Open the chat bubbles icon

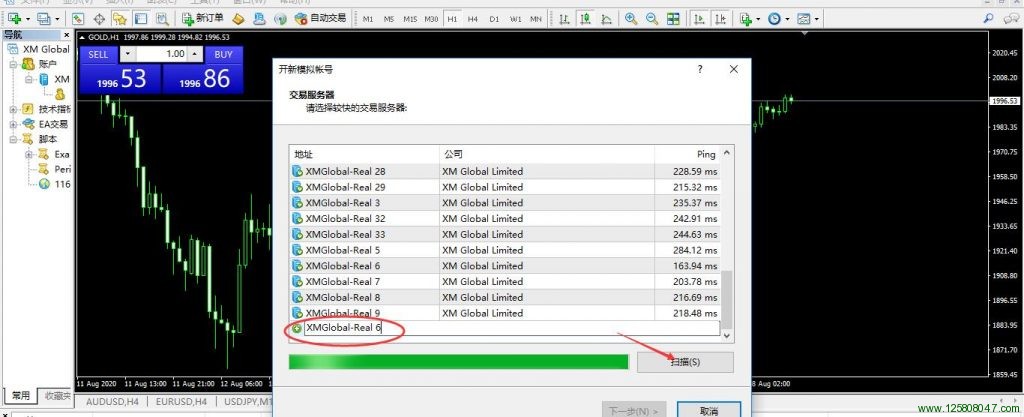pyautogui.click(x=1010, y=18)
